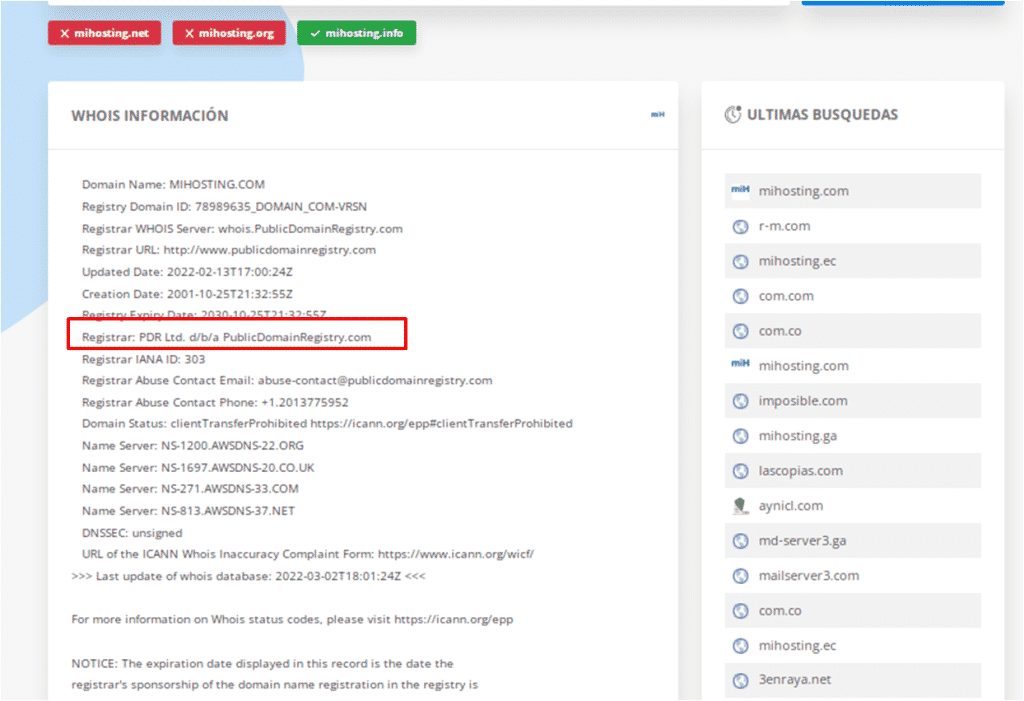This screenshot has width=1024, height=701.
Task: Click the Registry Domain ID line
Action: (224, 207)
